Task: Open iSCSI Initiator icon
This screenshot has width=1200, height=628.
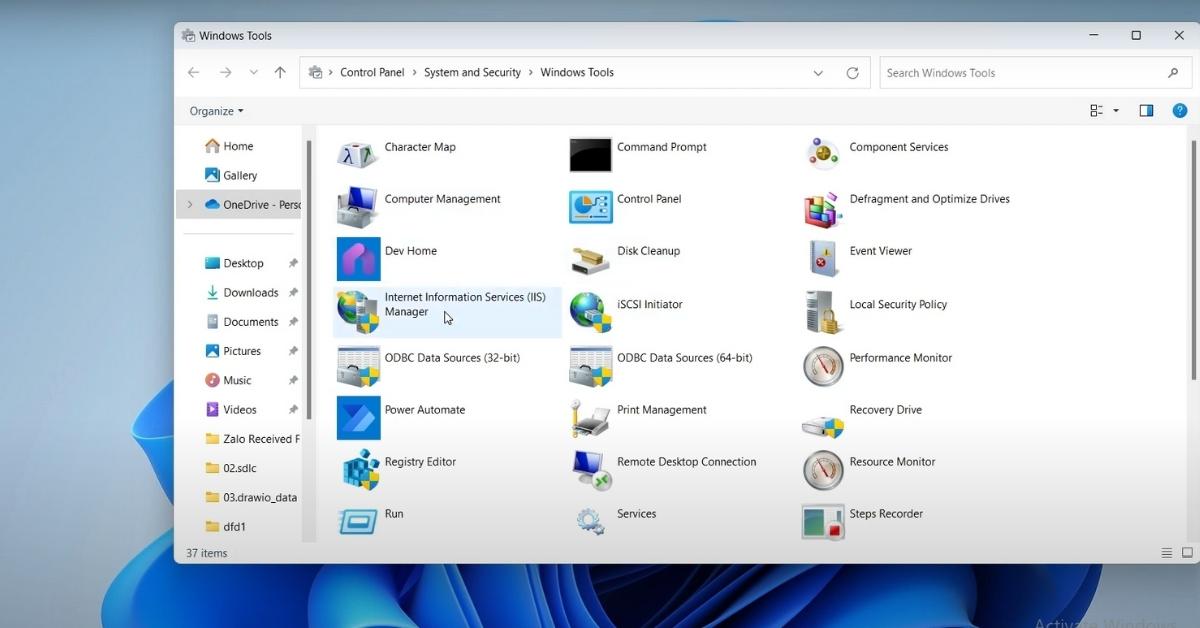Action: coord(590,312)
